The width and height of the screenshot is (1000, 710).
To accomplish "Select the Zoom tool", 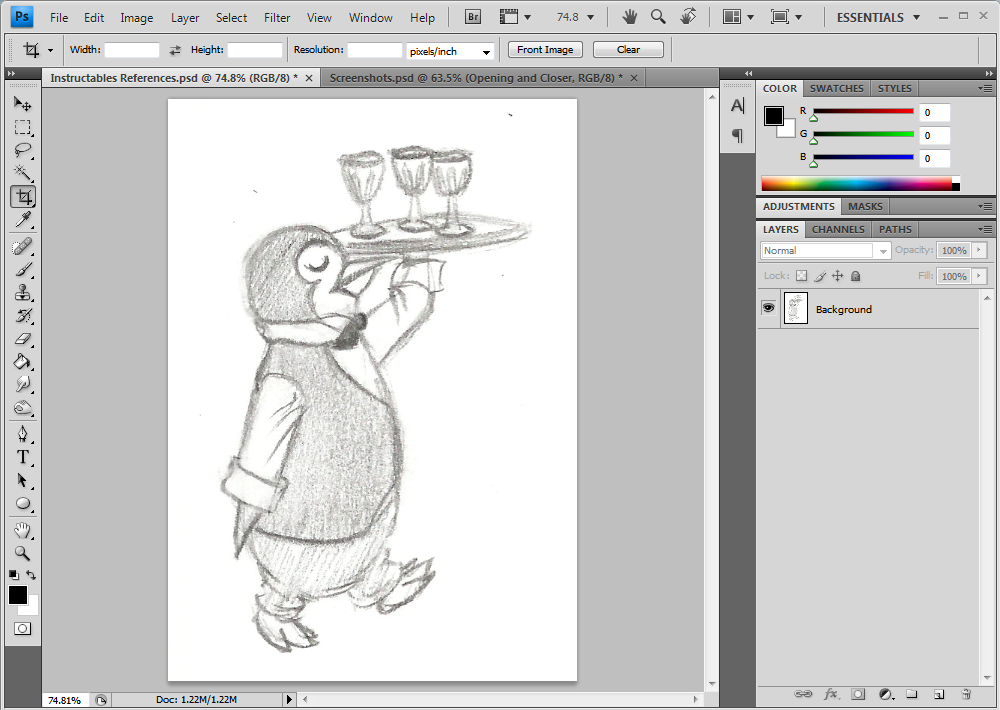I will click(x=23, y=552).
